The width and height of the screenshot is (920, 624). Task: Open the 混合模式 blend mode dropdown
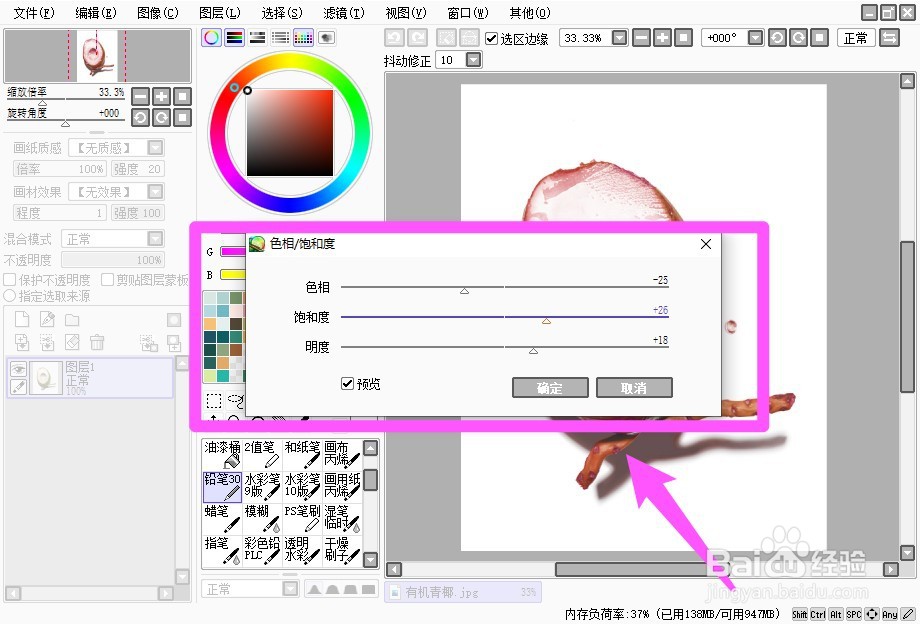(x=155, y=238)
